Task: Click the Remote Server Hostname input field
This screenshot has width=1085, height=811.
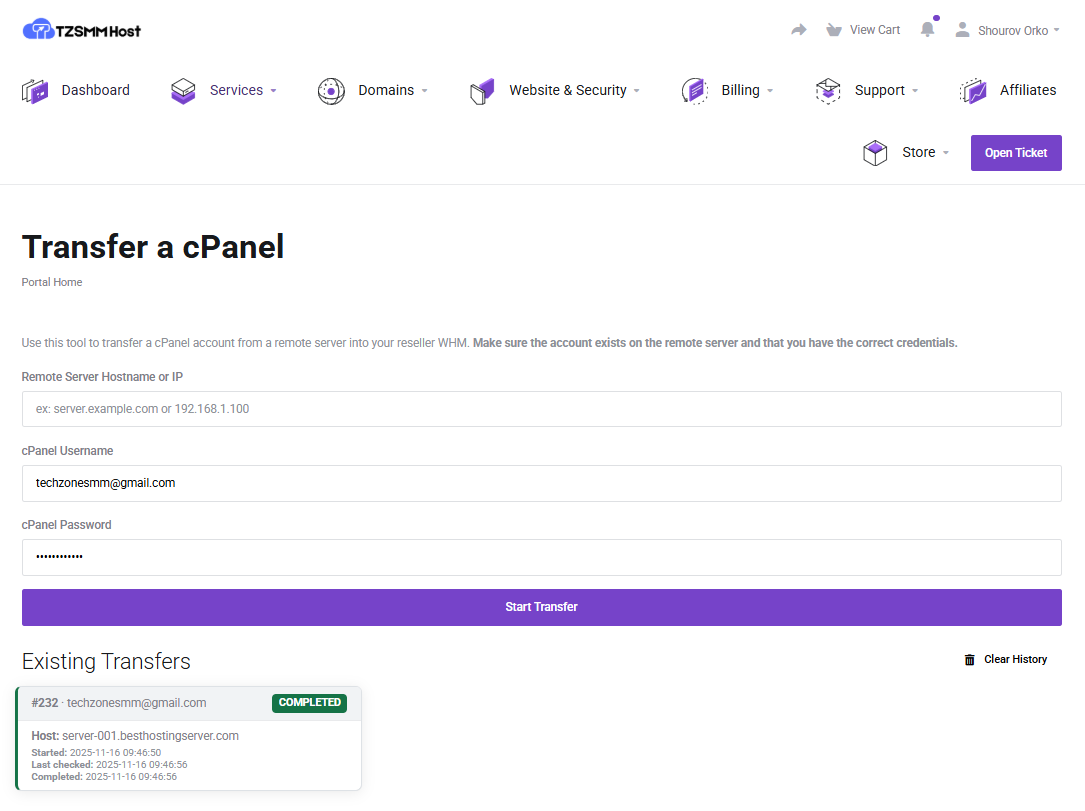Action: click(541, 409)
